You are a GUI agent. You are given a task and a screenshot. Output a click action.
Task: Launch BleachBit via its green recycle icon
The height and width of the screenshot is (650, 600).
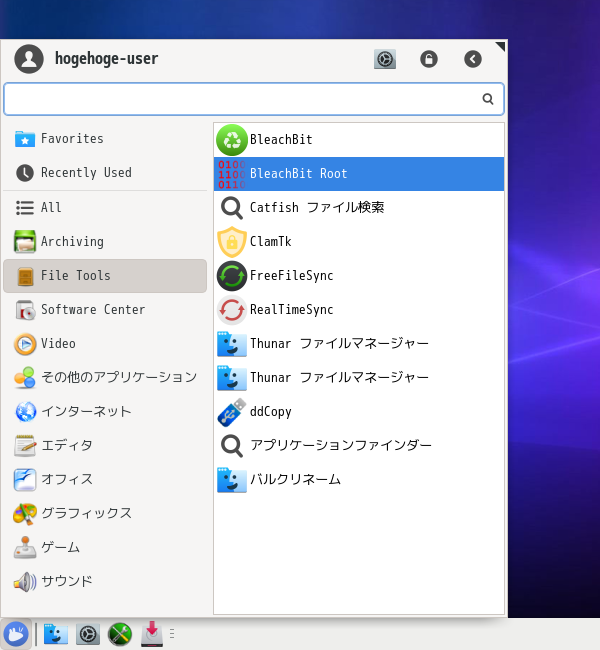(x=232, y=140)
